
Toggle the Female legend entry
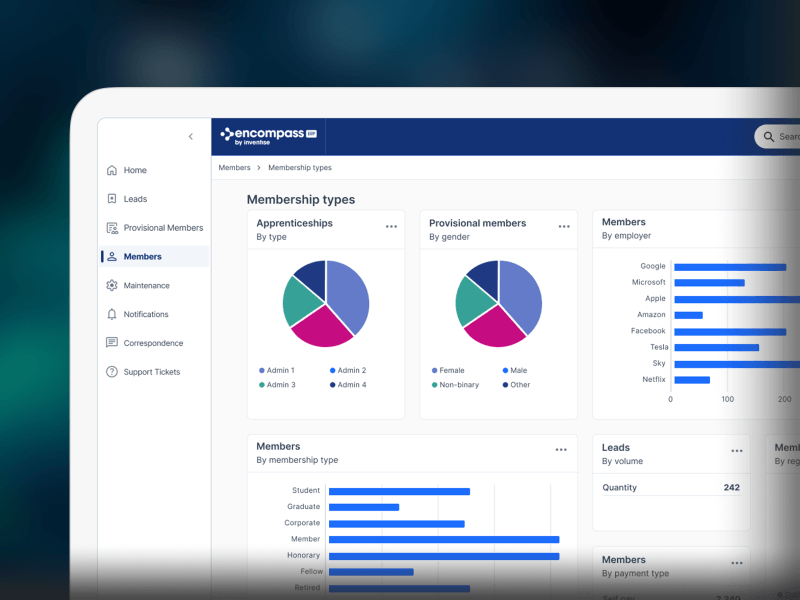pyautogui.click(x=451, y=371)
